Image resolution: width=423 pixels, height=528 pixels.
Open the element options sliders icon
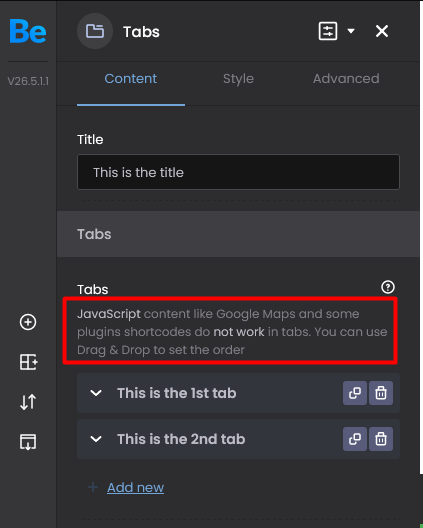(x=328, y=31)
